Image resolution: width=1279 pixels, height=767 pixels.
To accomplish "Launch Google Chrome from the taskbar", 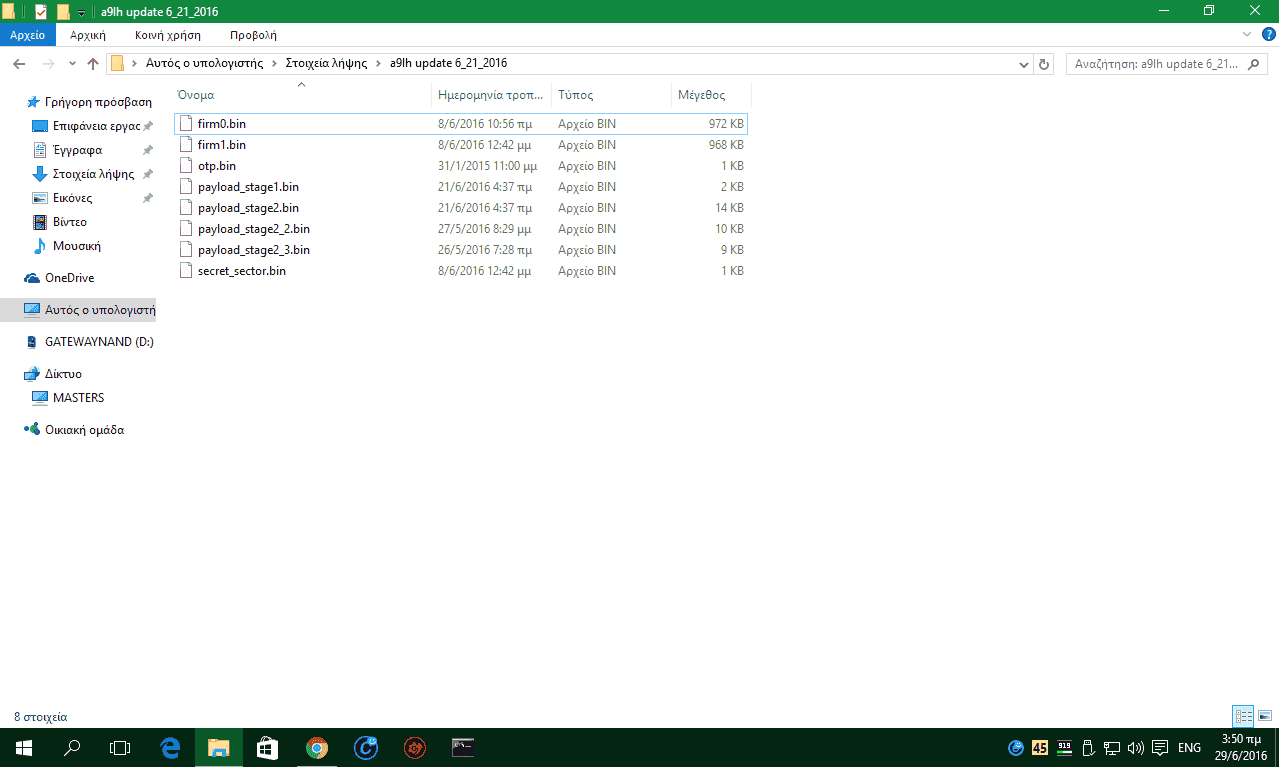I will 316,747.
